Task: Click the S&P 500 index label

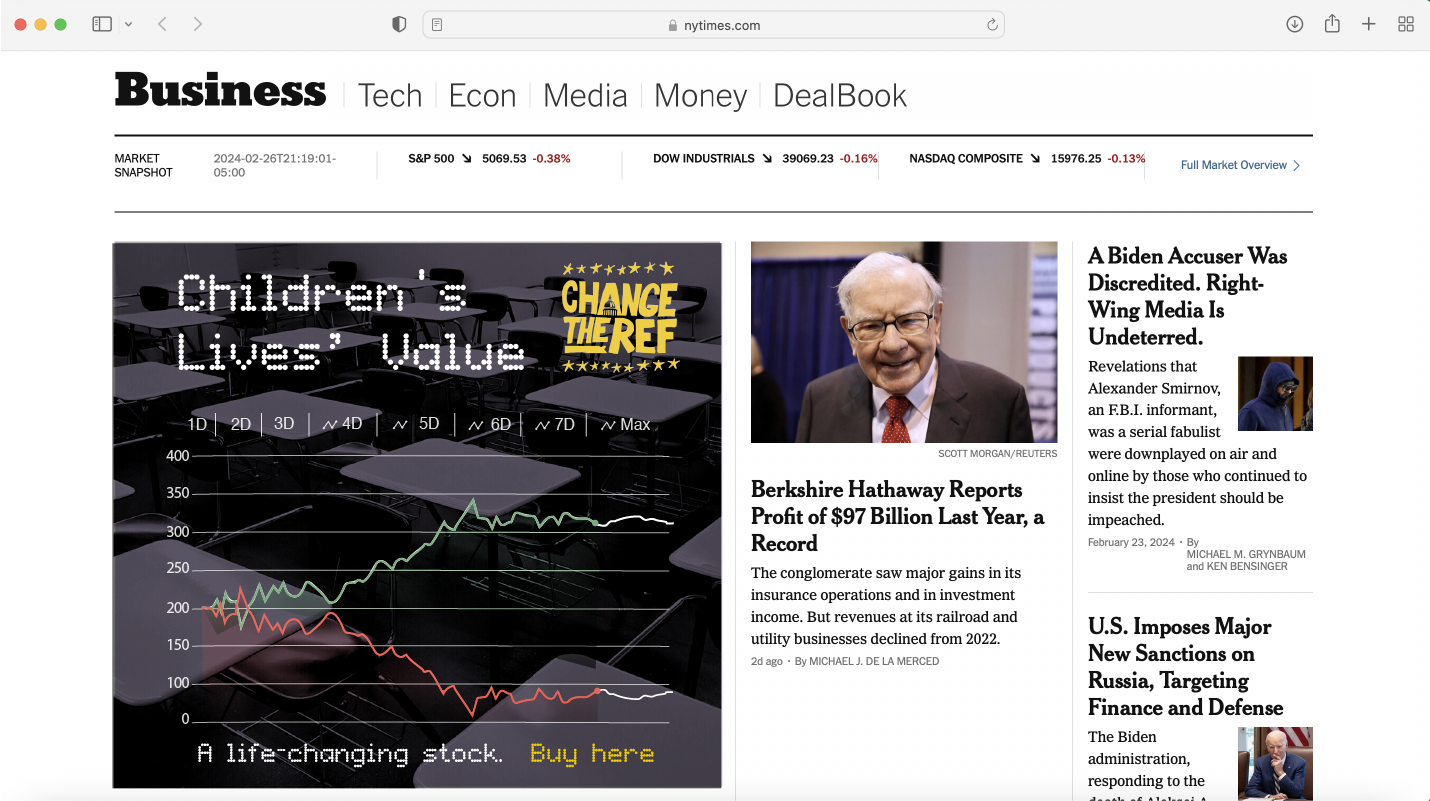Action: (x=431, y=158)
